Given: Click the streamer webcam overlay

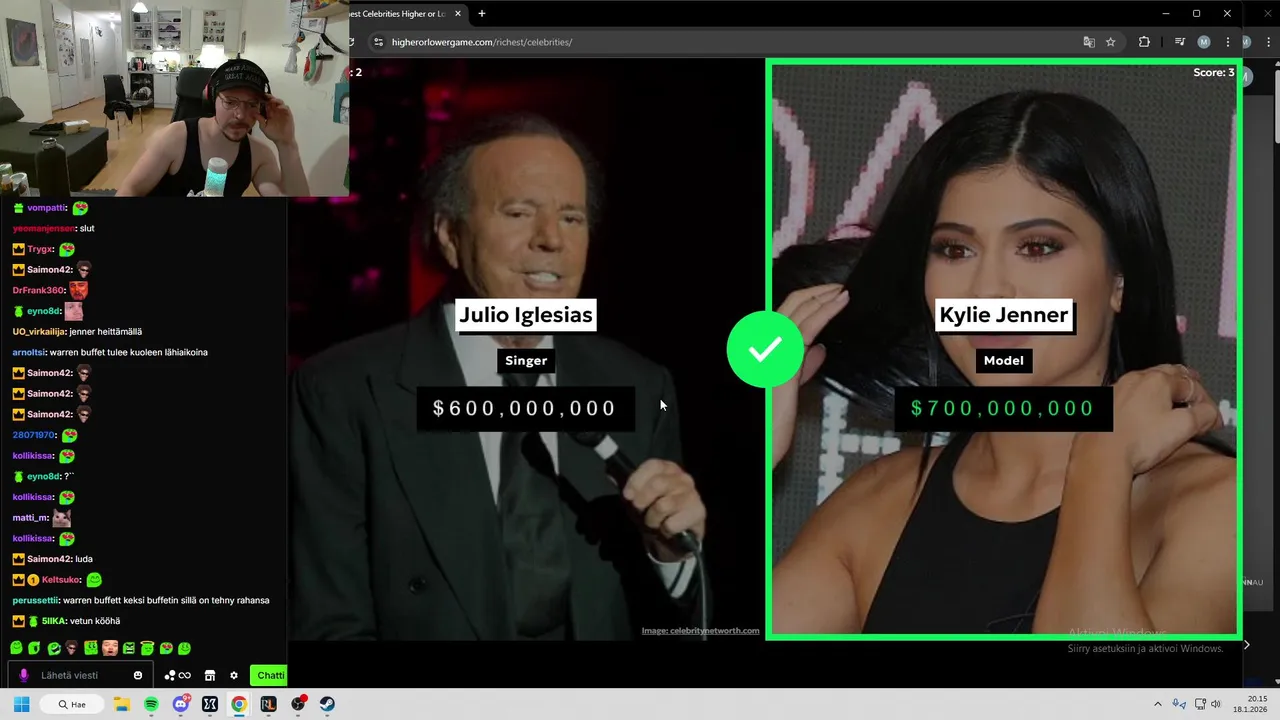Looking at the screenshot, I should click(175, 98).
